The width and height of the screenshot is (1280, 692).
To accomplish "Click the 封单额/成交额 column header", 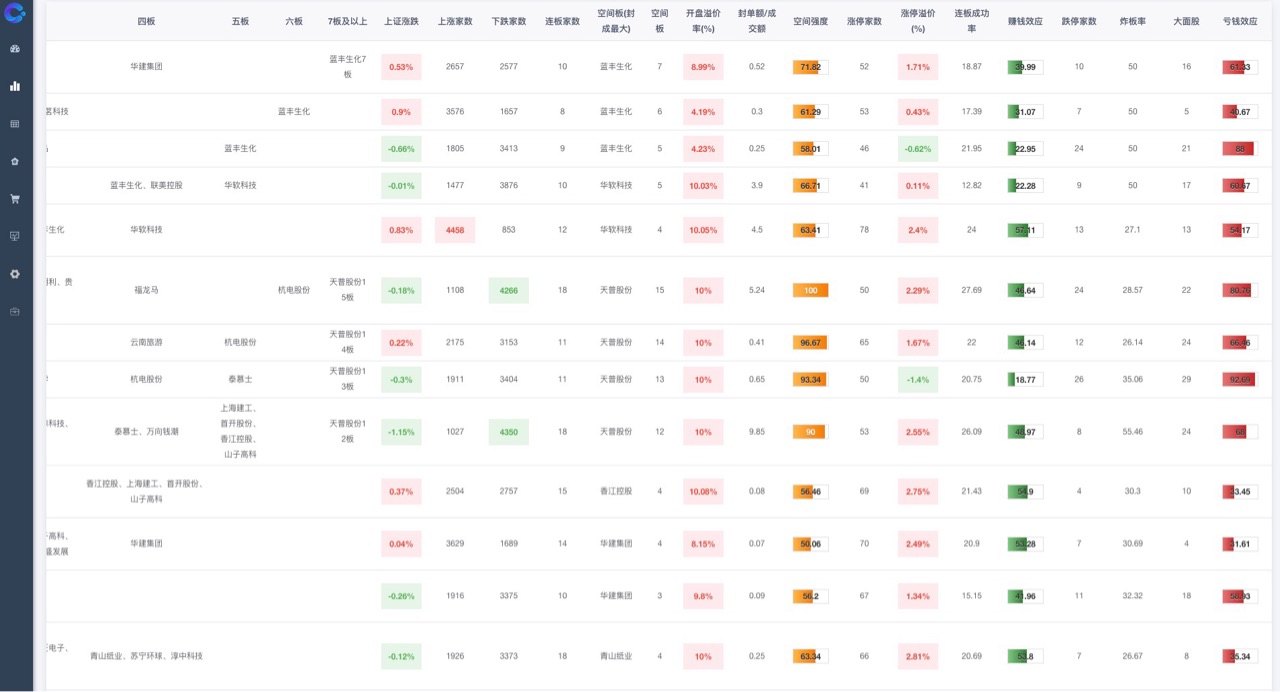I will pos(757,21).
